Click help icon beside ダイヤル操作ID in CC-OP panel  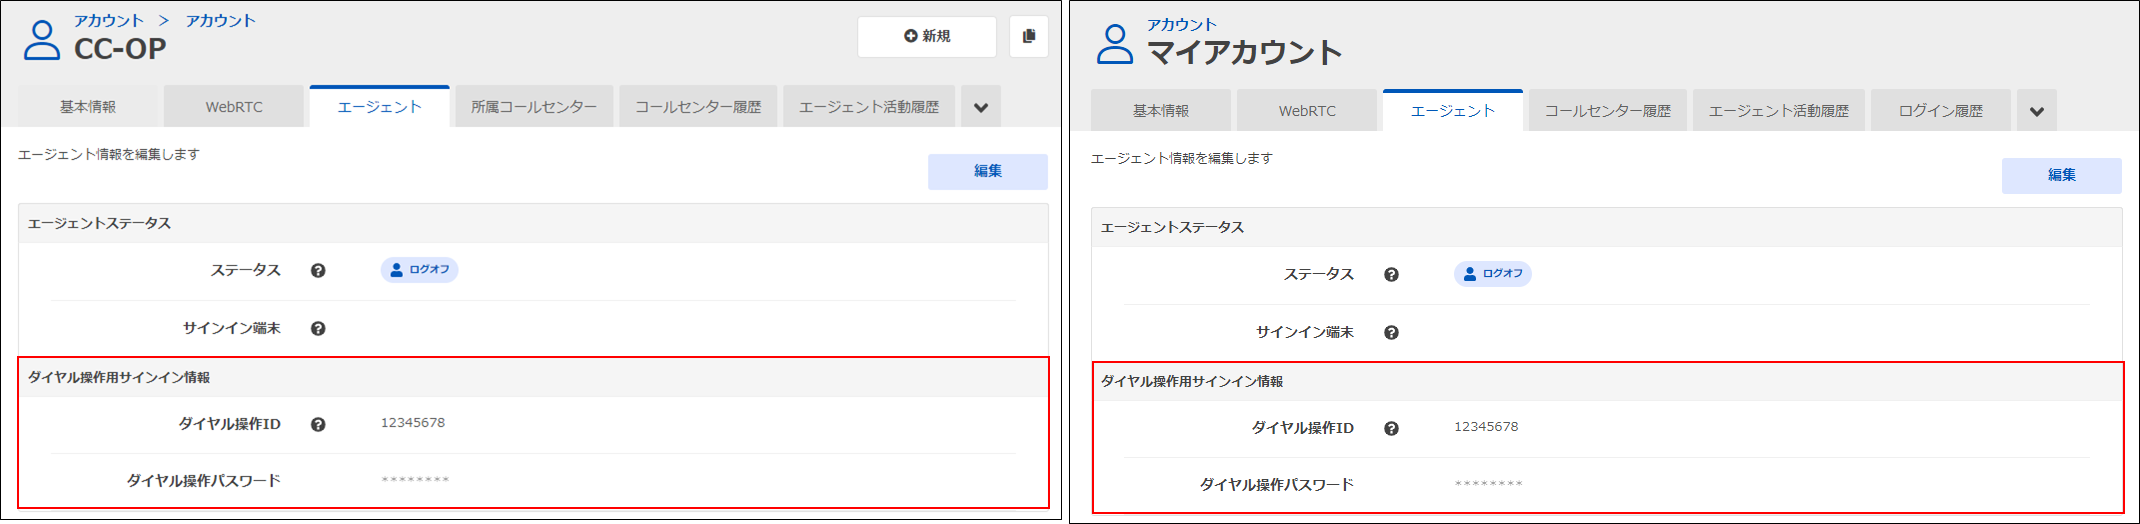pos(318,425)
